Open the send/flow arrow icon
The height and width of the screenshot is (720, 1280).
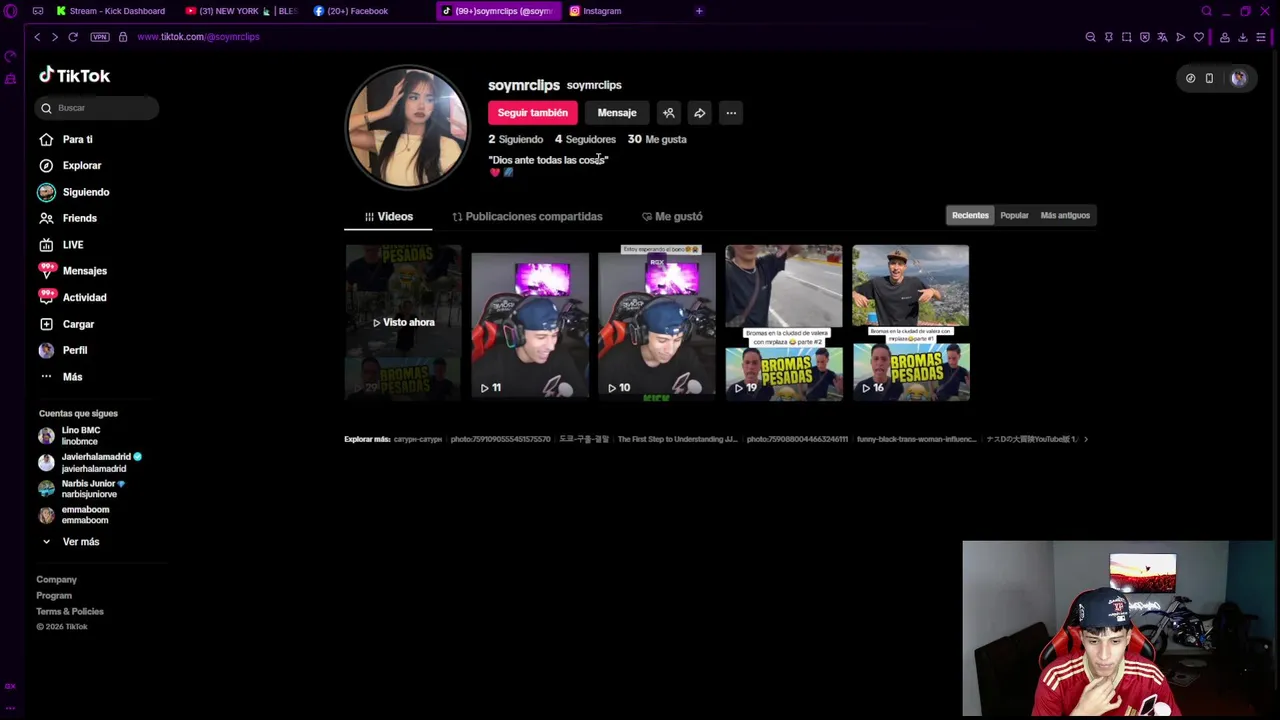1180,37
